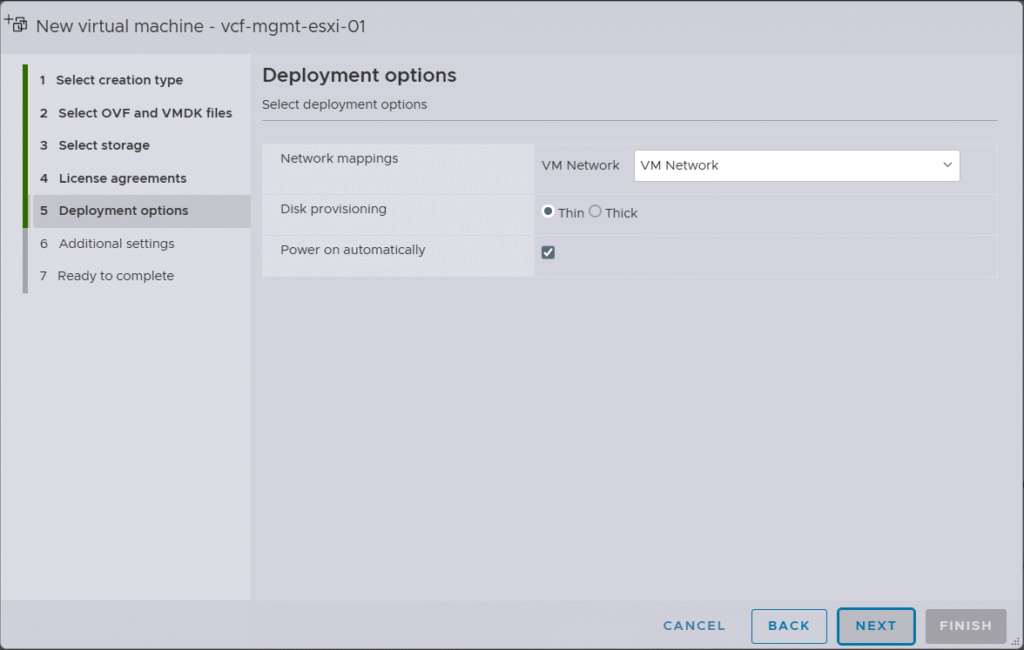Image resolution: width=1024 pixels, height=650 pixels.
Task: Return to step 4 License agreements
Action: (x=122, y=178)
